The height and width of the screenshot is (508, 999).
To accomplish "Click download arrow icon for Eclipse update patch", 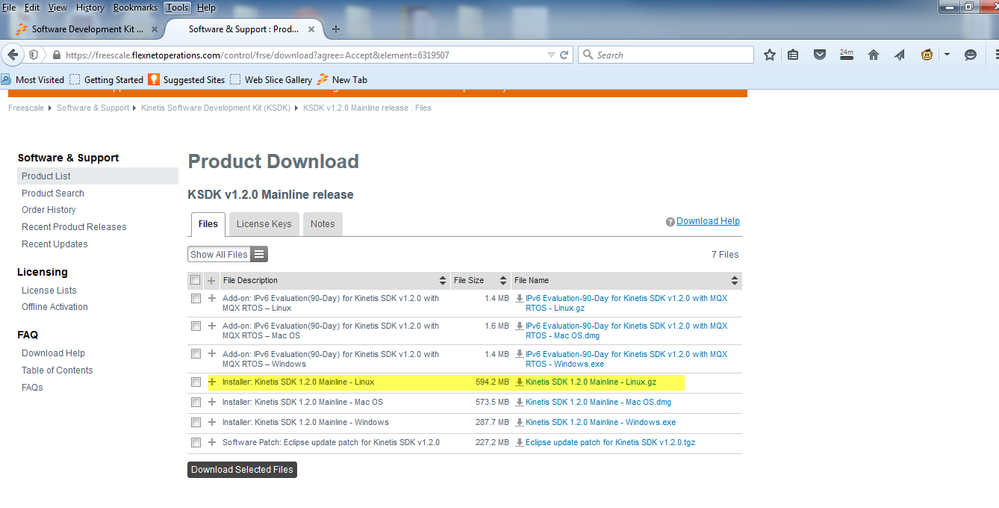I will [x=519, y=442].
